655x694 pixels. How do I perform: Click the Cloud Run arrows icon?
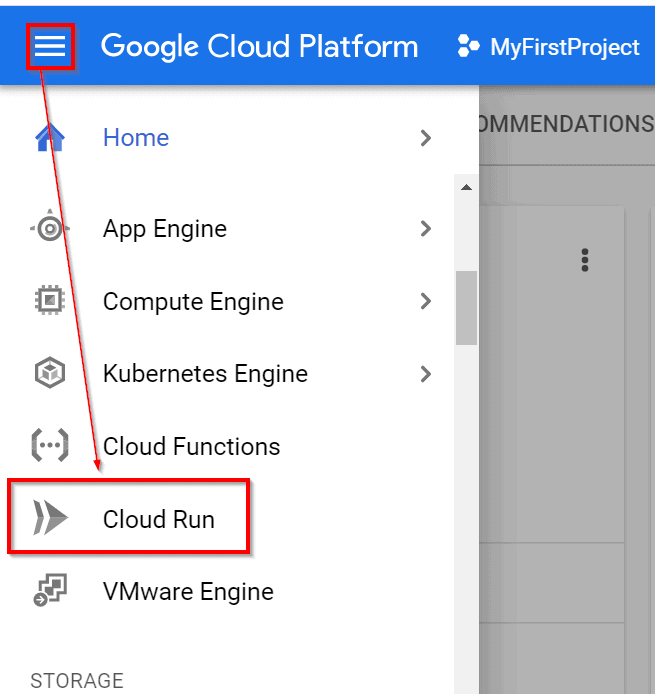pos(49,519)
